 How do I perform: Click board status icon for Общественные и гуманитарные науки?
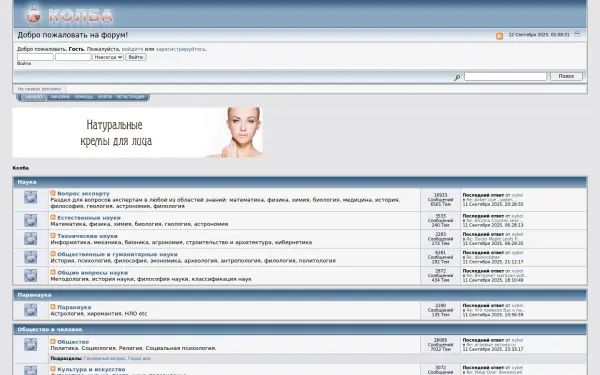[31, 257]
